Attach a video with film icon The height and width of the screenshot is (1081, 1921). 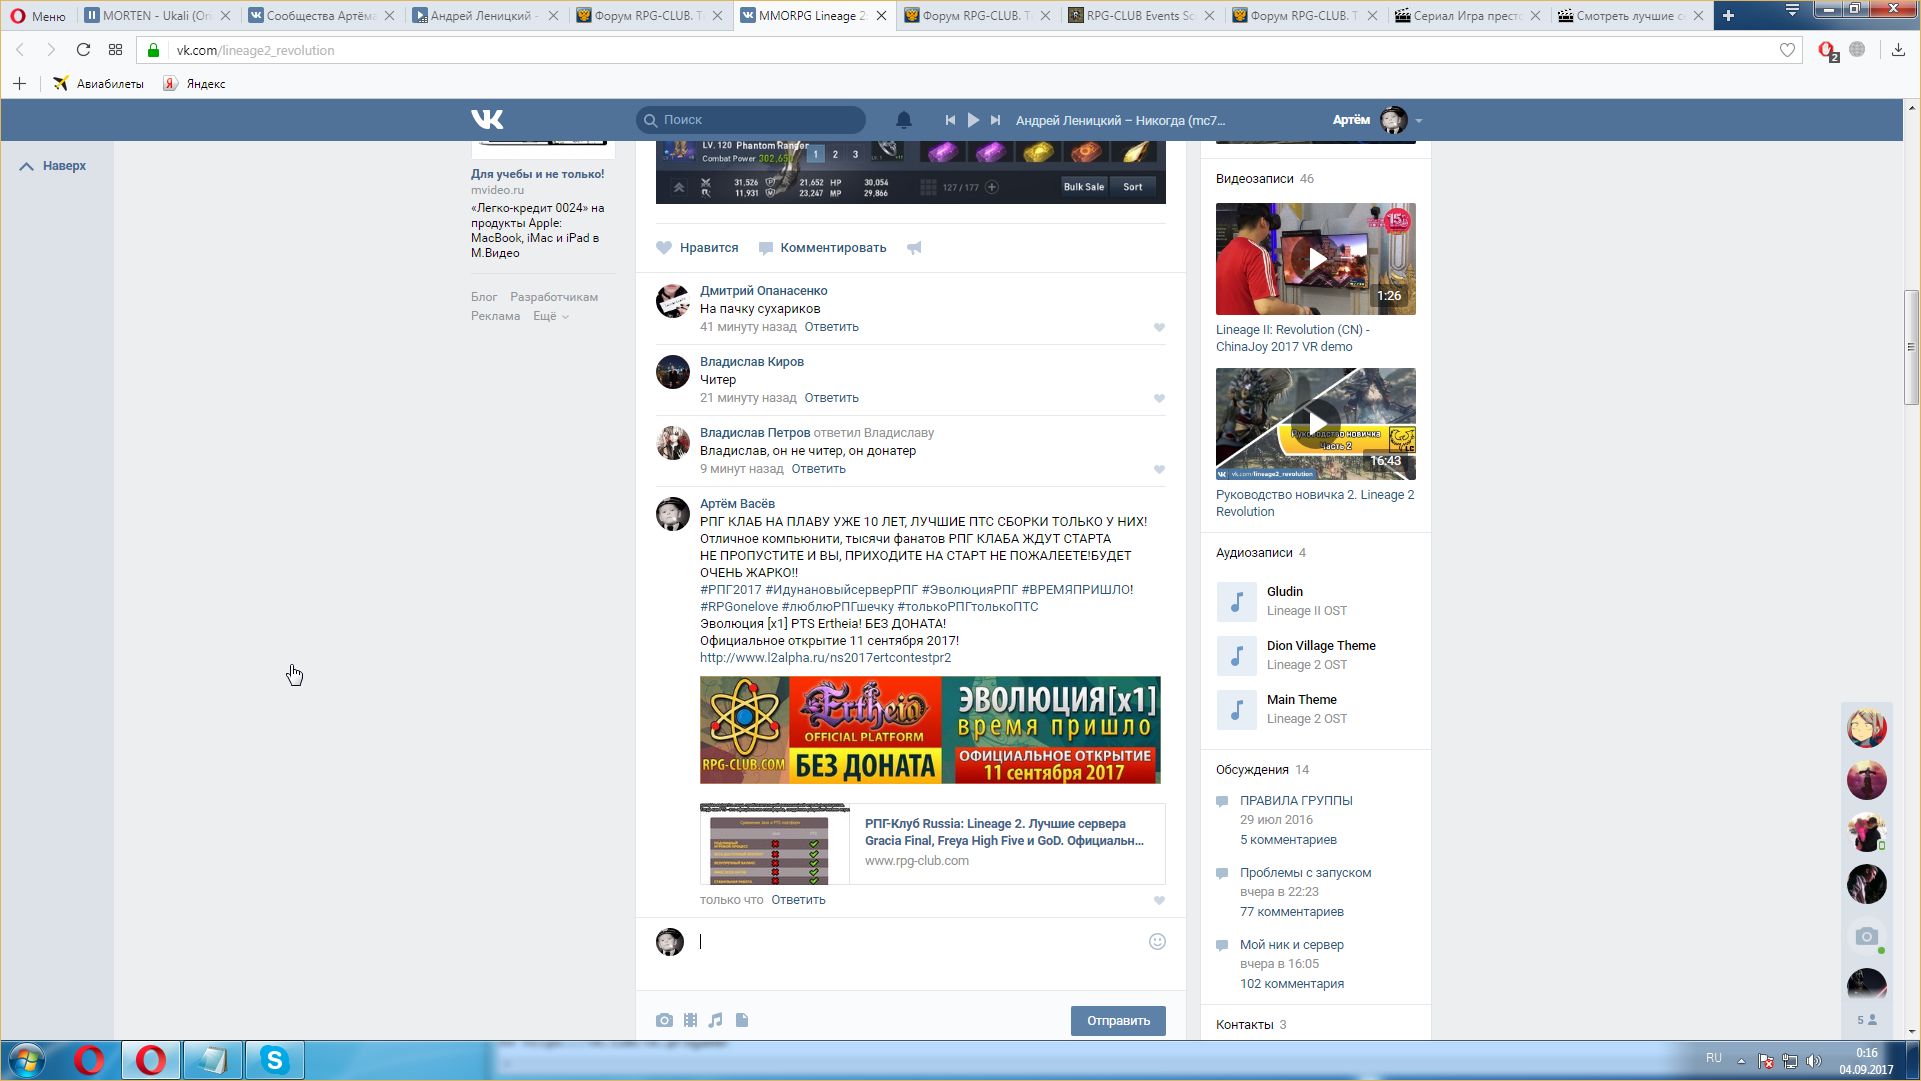(690, 1020)
